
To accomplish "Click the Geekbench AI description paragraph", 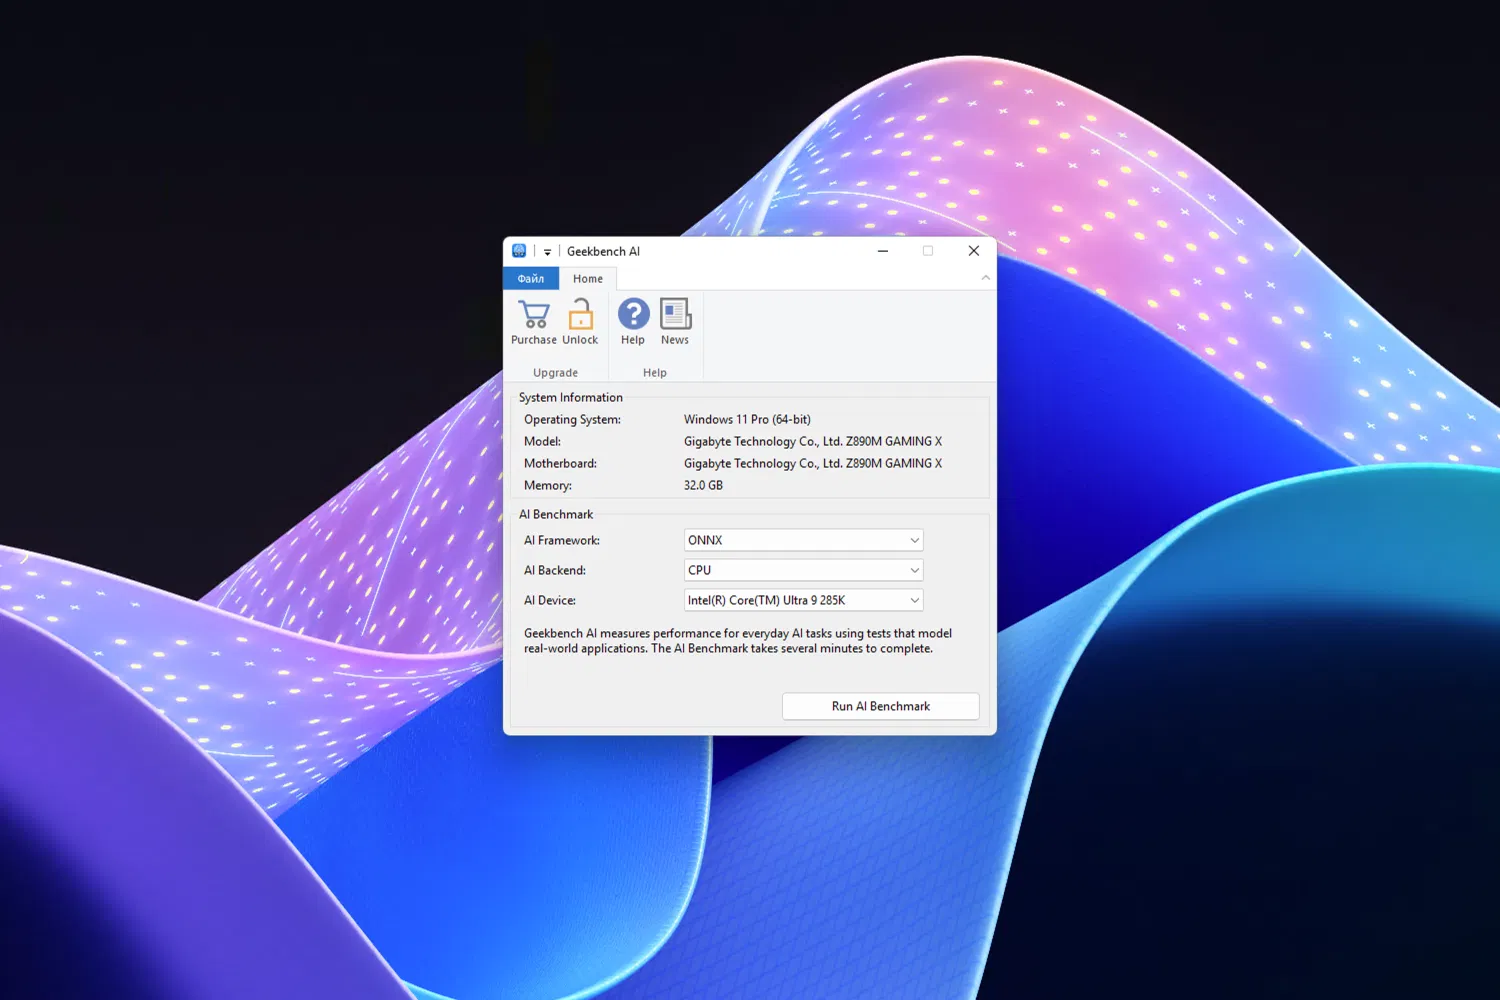I will [738, 641].
